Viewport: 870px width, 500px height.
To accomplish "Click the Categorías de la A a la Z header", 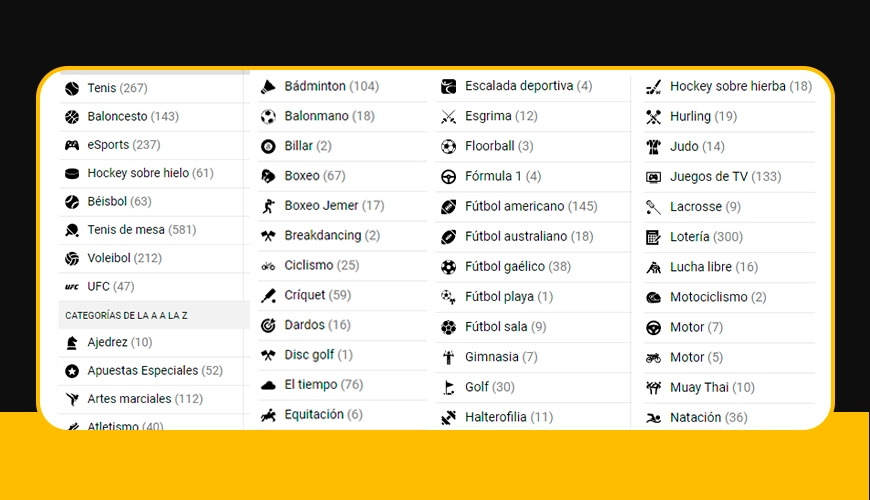I will pos(154,315).
